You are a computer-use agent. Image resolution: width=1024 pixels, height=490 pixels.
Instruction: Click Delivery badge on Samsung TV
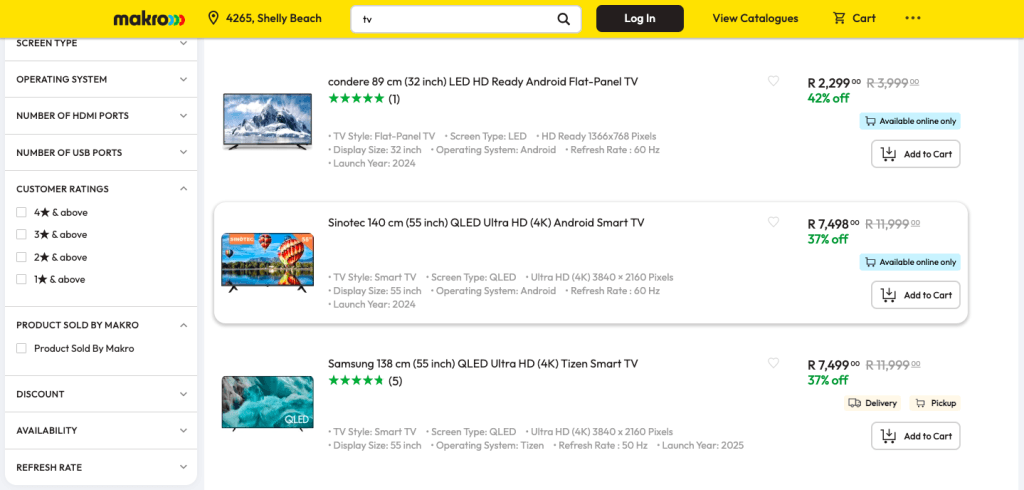(x=872, y=403)
